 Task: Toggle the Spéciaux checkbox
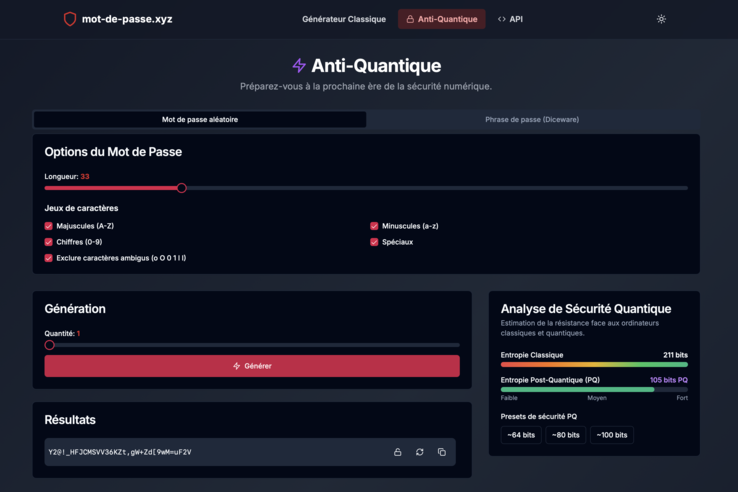(x=374, y=242)
